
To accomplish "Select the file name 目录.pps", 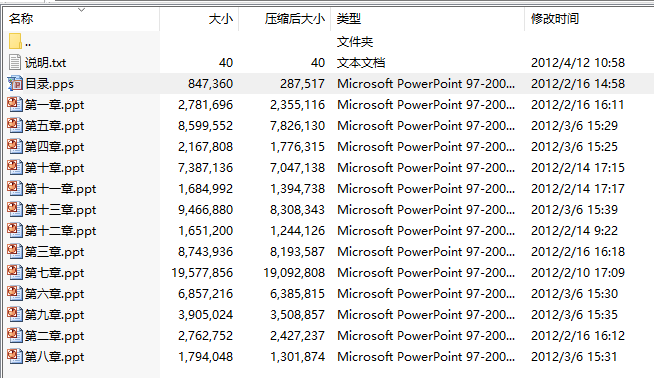I will click(49, 84).
